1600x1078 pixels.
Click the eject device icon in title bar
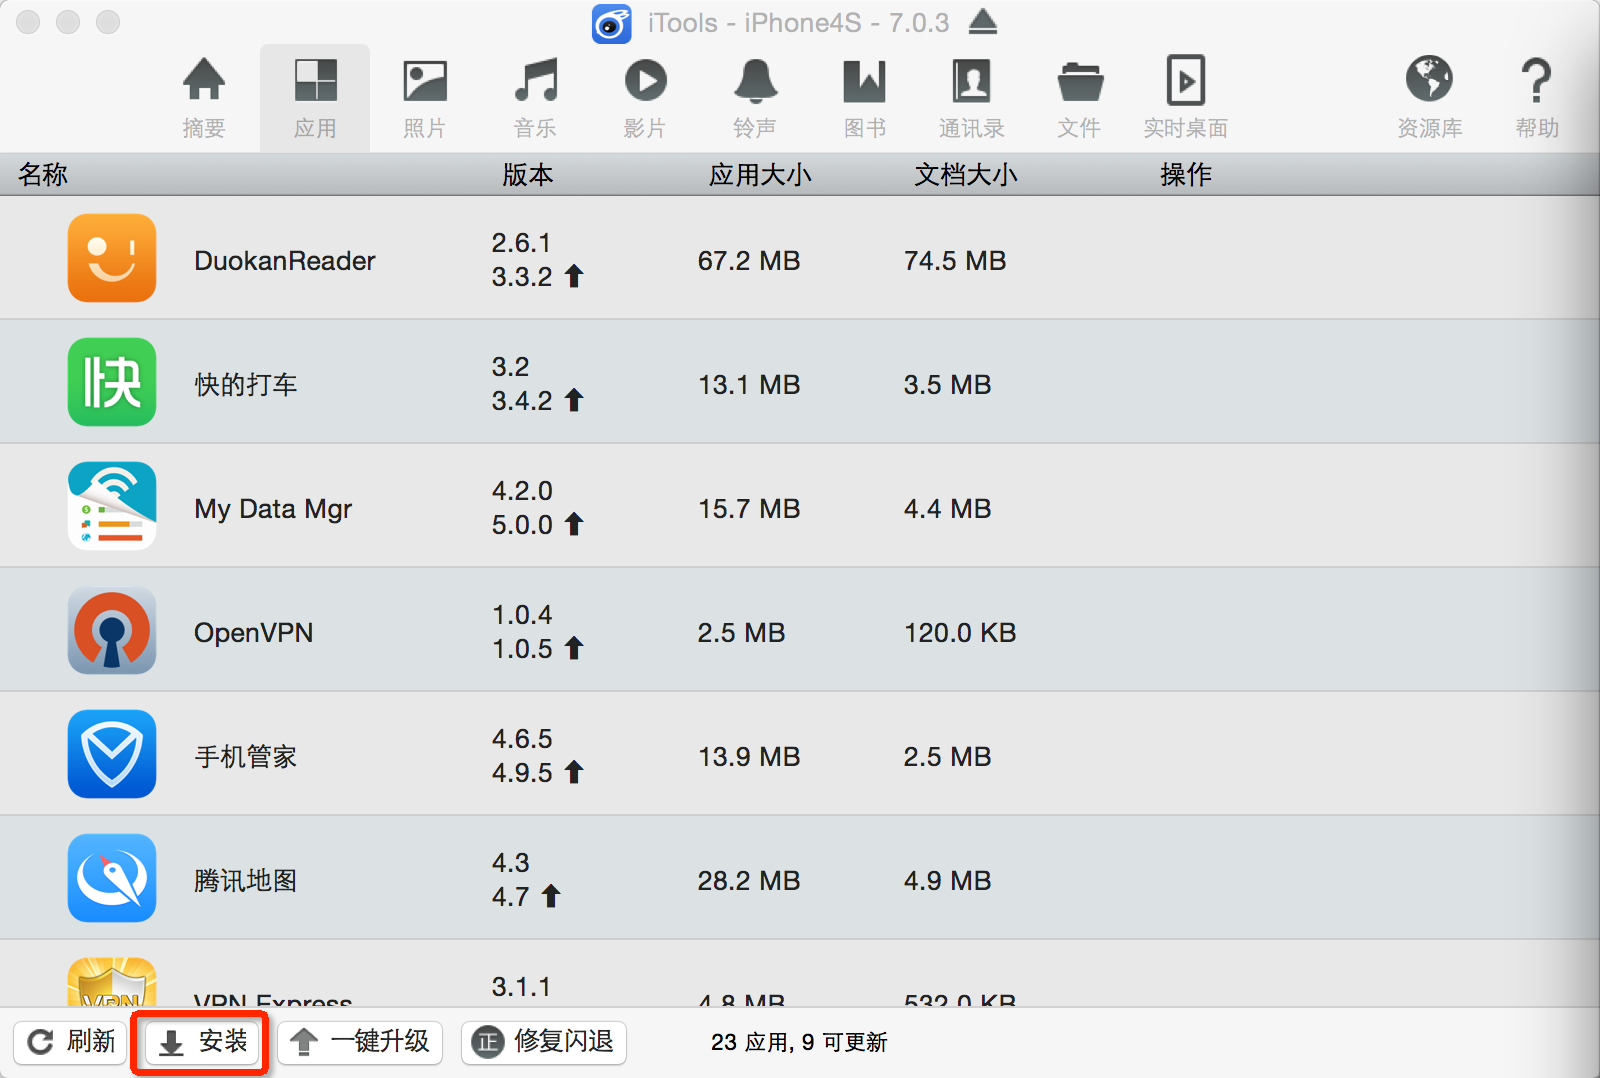pos(983,21)
